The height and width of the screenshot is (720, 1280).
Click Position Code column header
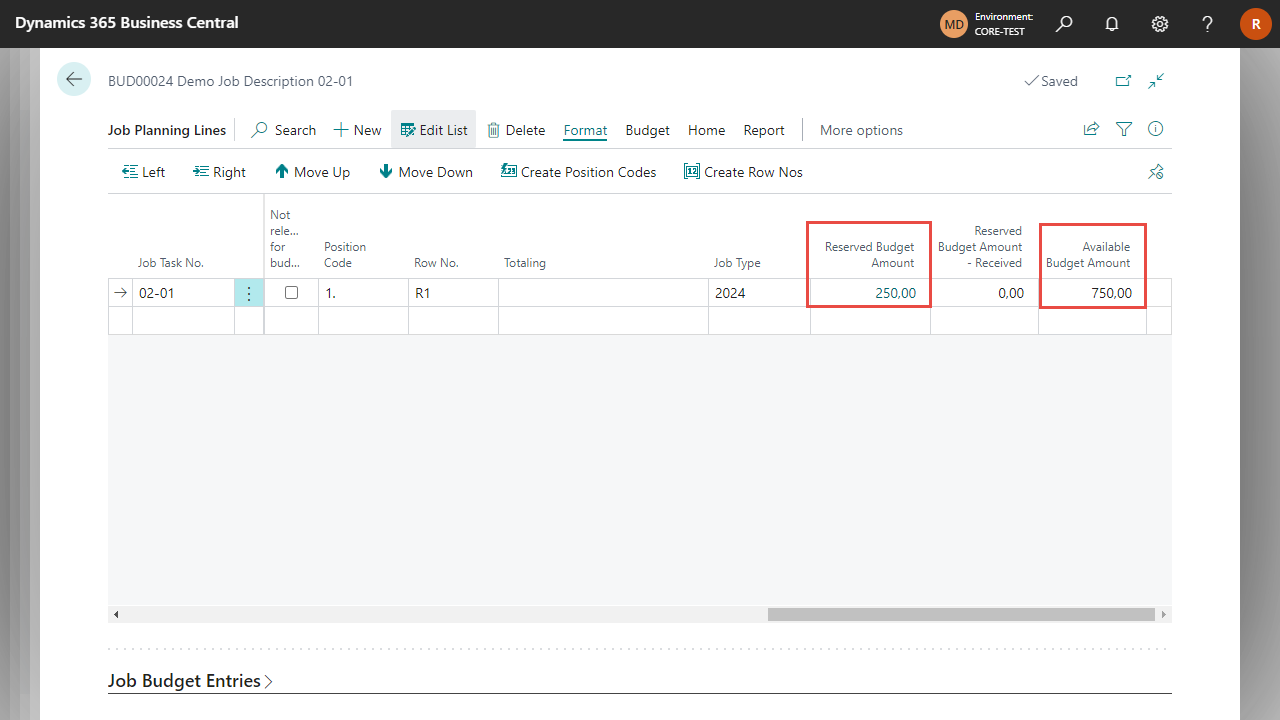coord(345,255)
